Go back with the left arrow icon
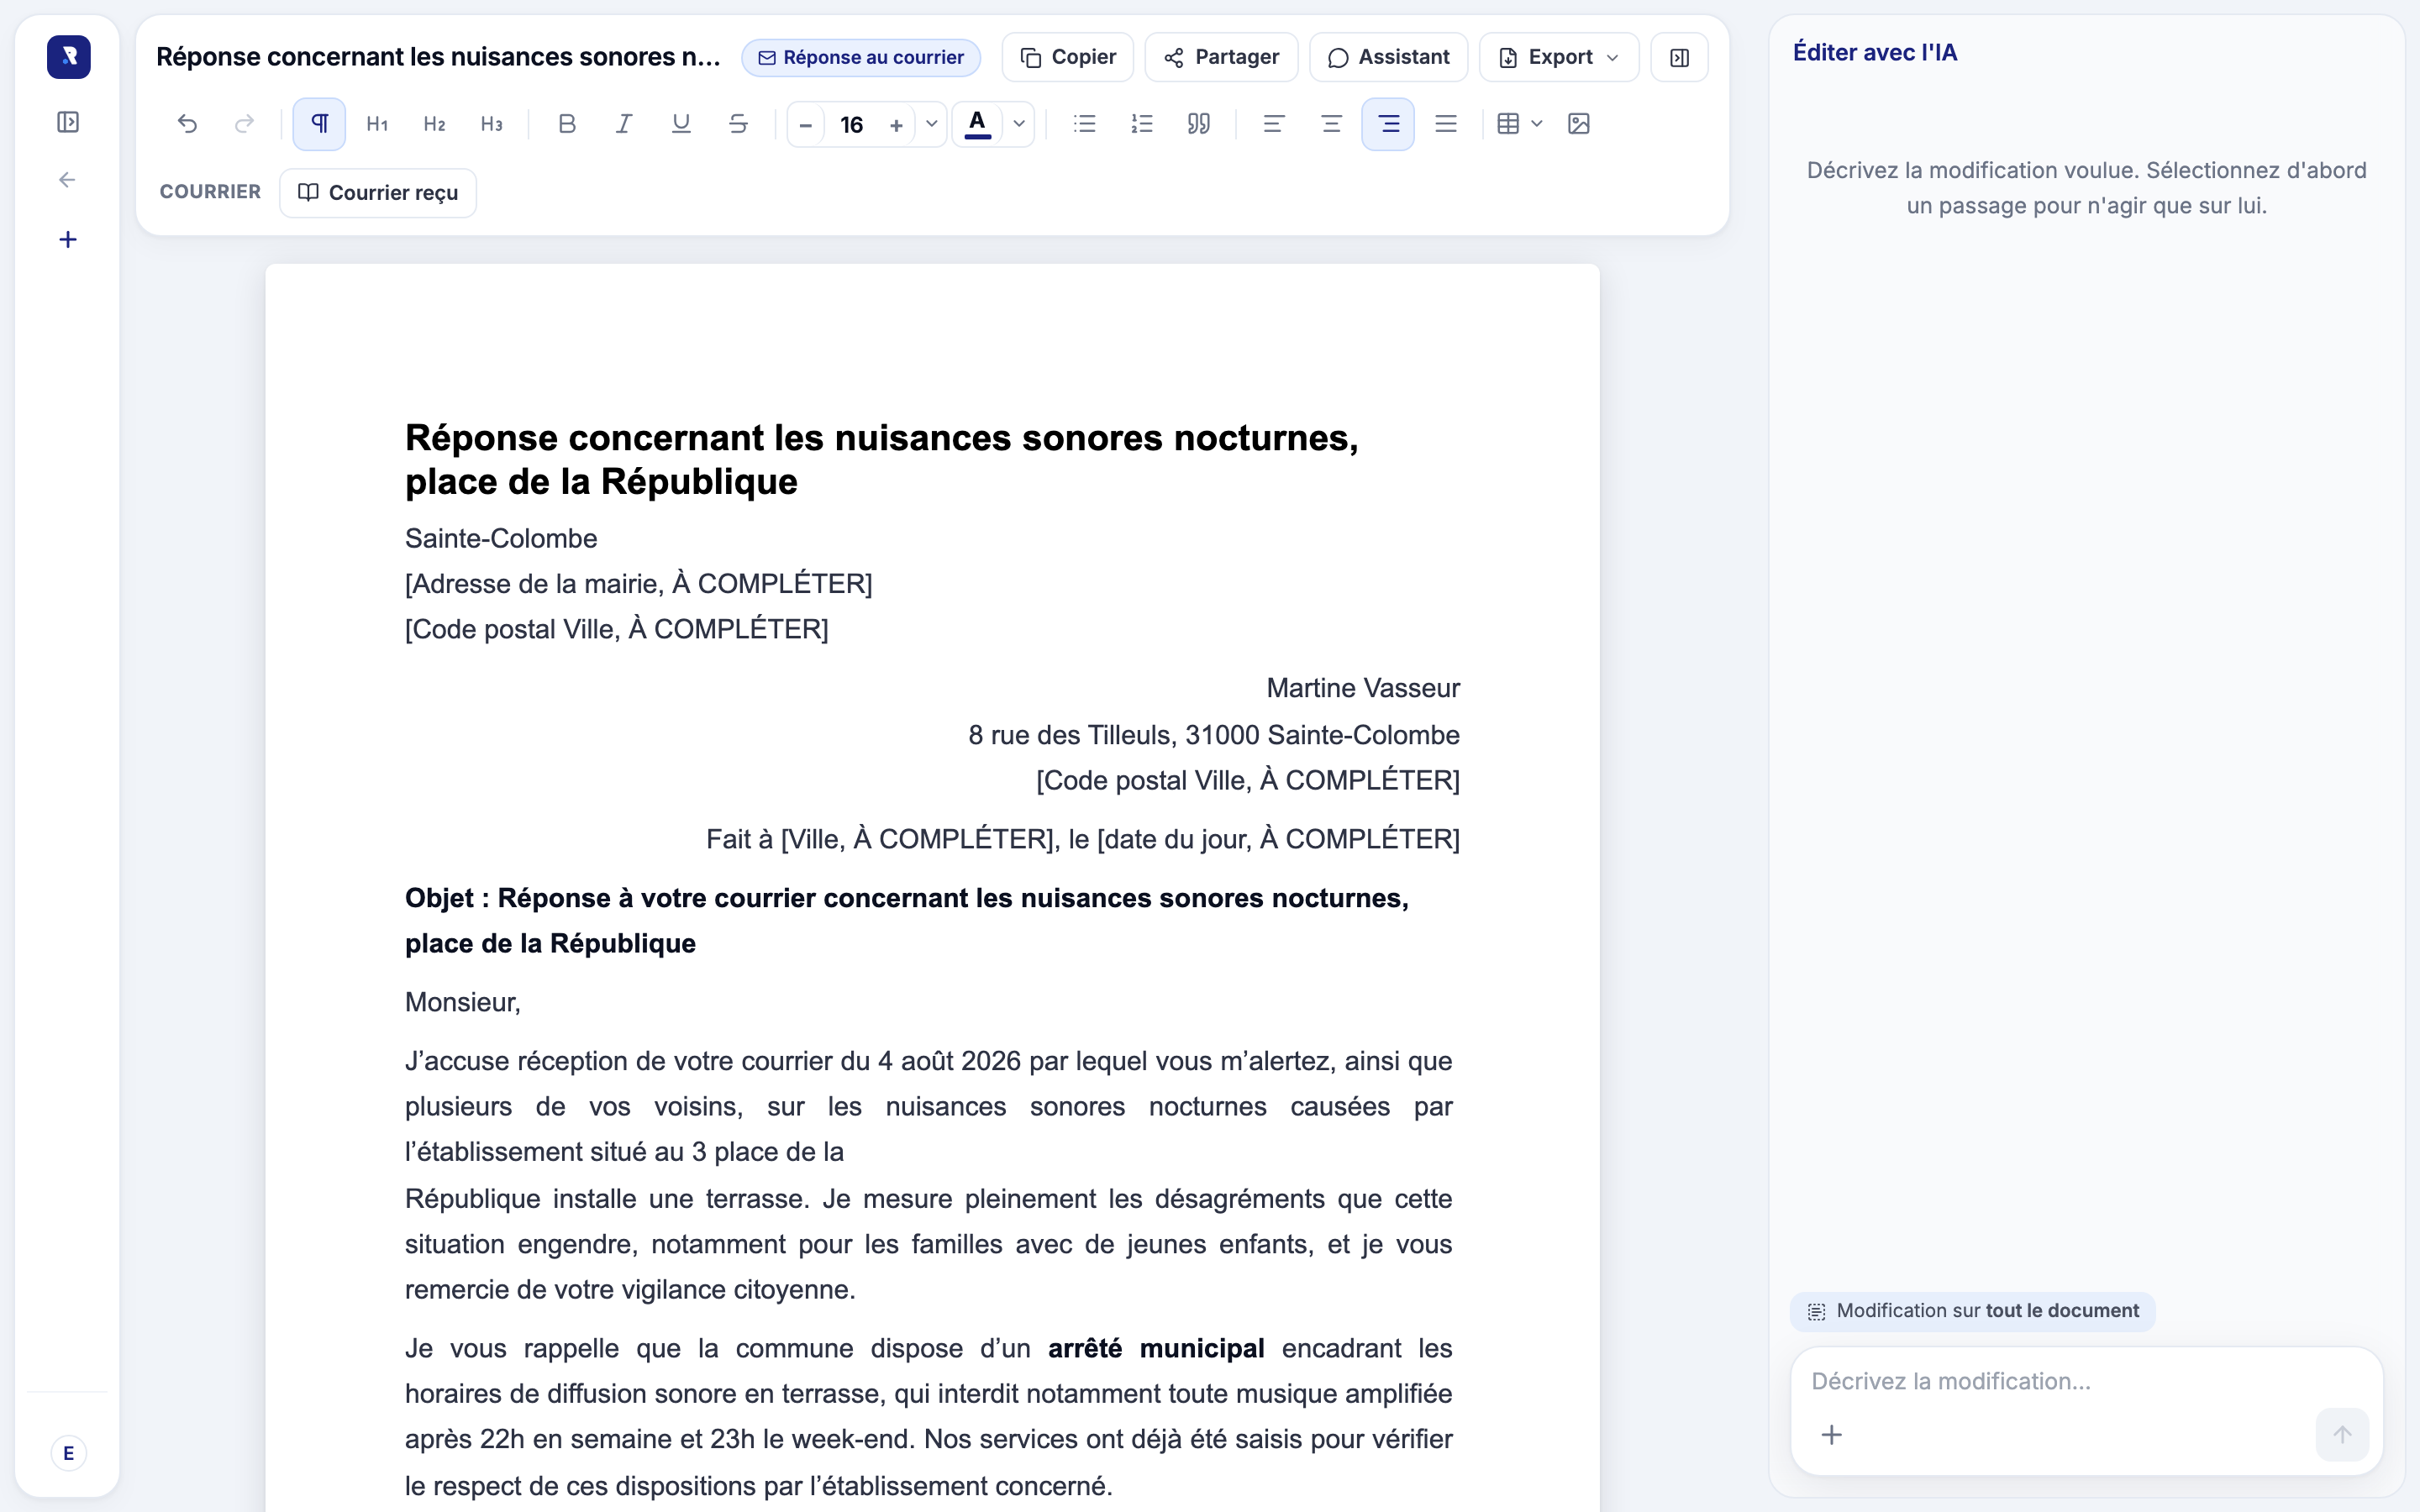 [x=68, y=180]
